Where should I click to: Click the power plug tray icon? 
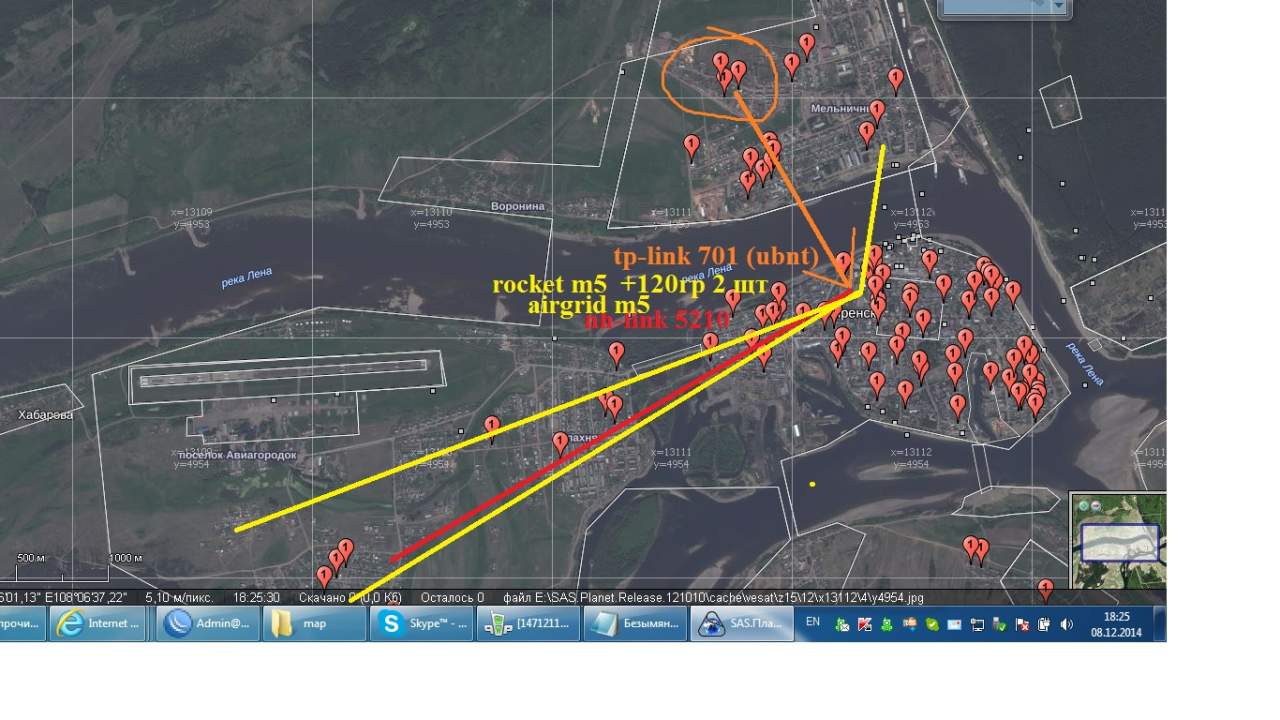point(1044,625)
